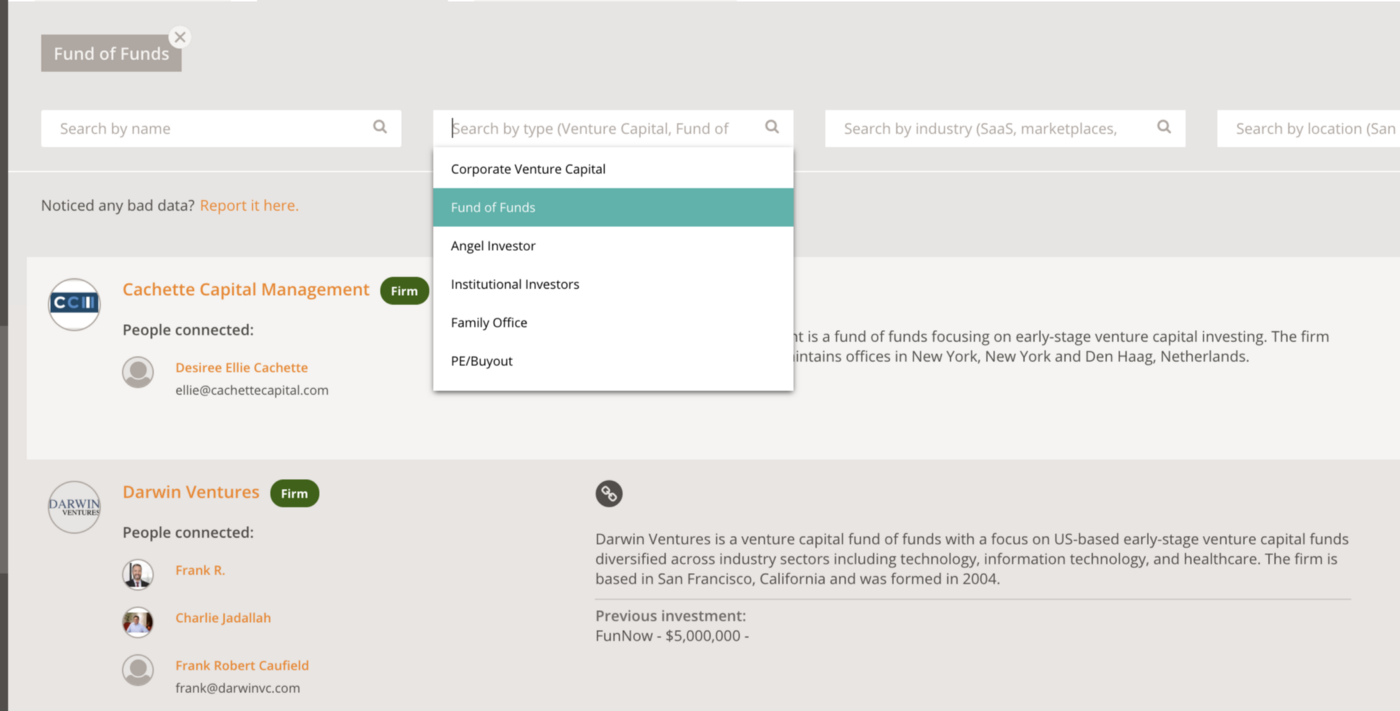Click the magnifier icon in name search field

pyautogui.click(x=380, y=127)
